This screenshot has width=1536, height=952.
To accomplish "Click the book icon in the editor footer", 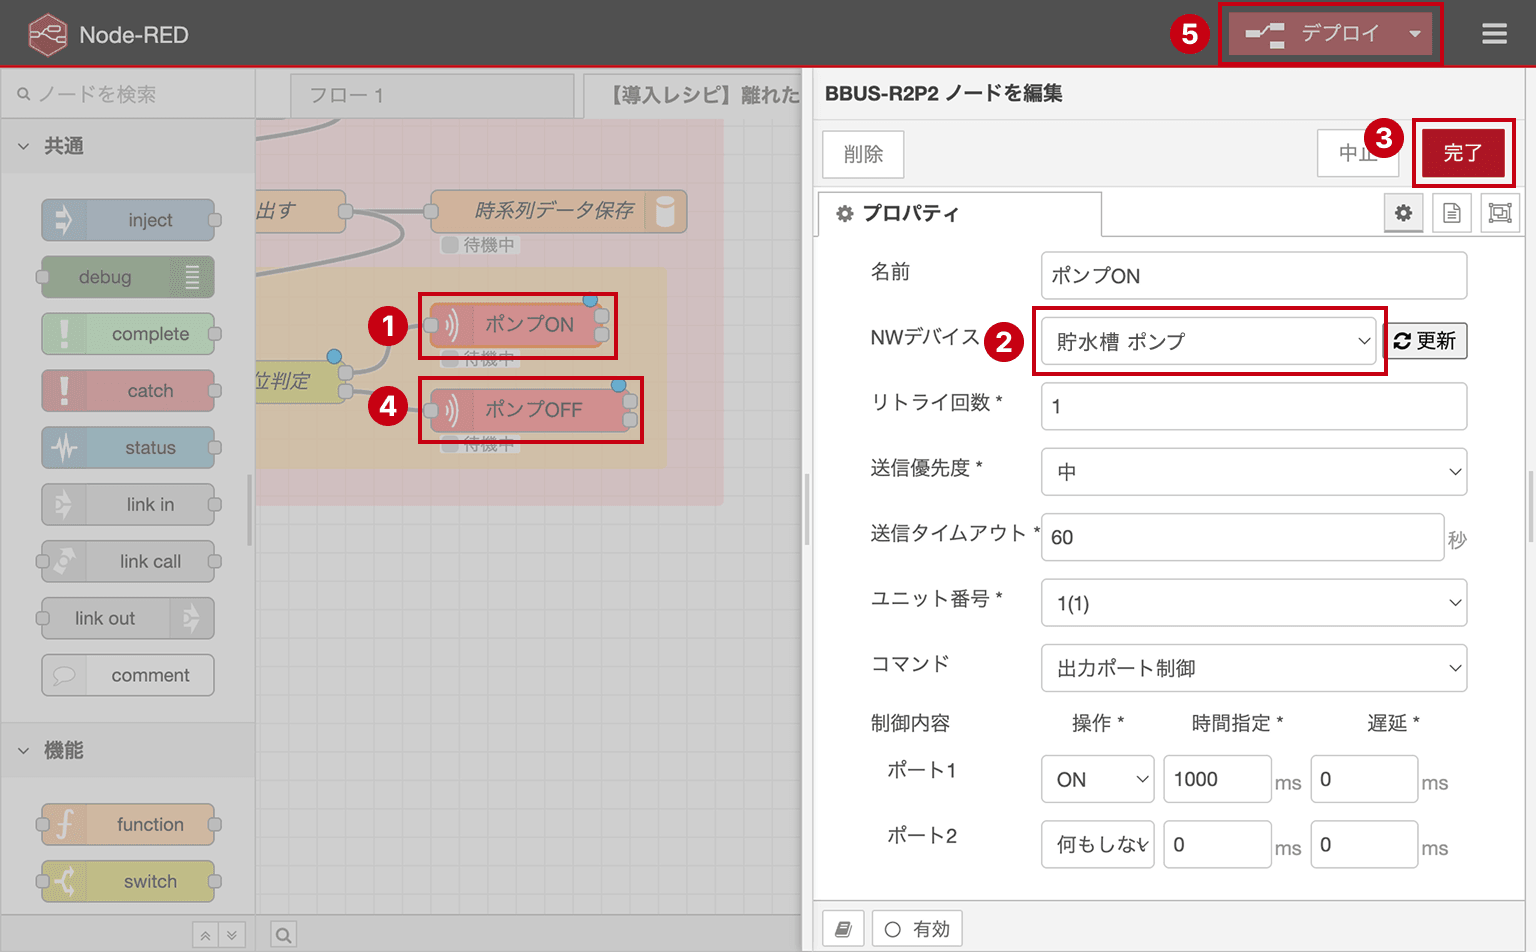I will (x=843, y=929).
